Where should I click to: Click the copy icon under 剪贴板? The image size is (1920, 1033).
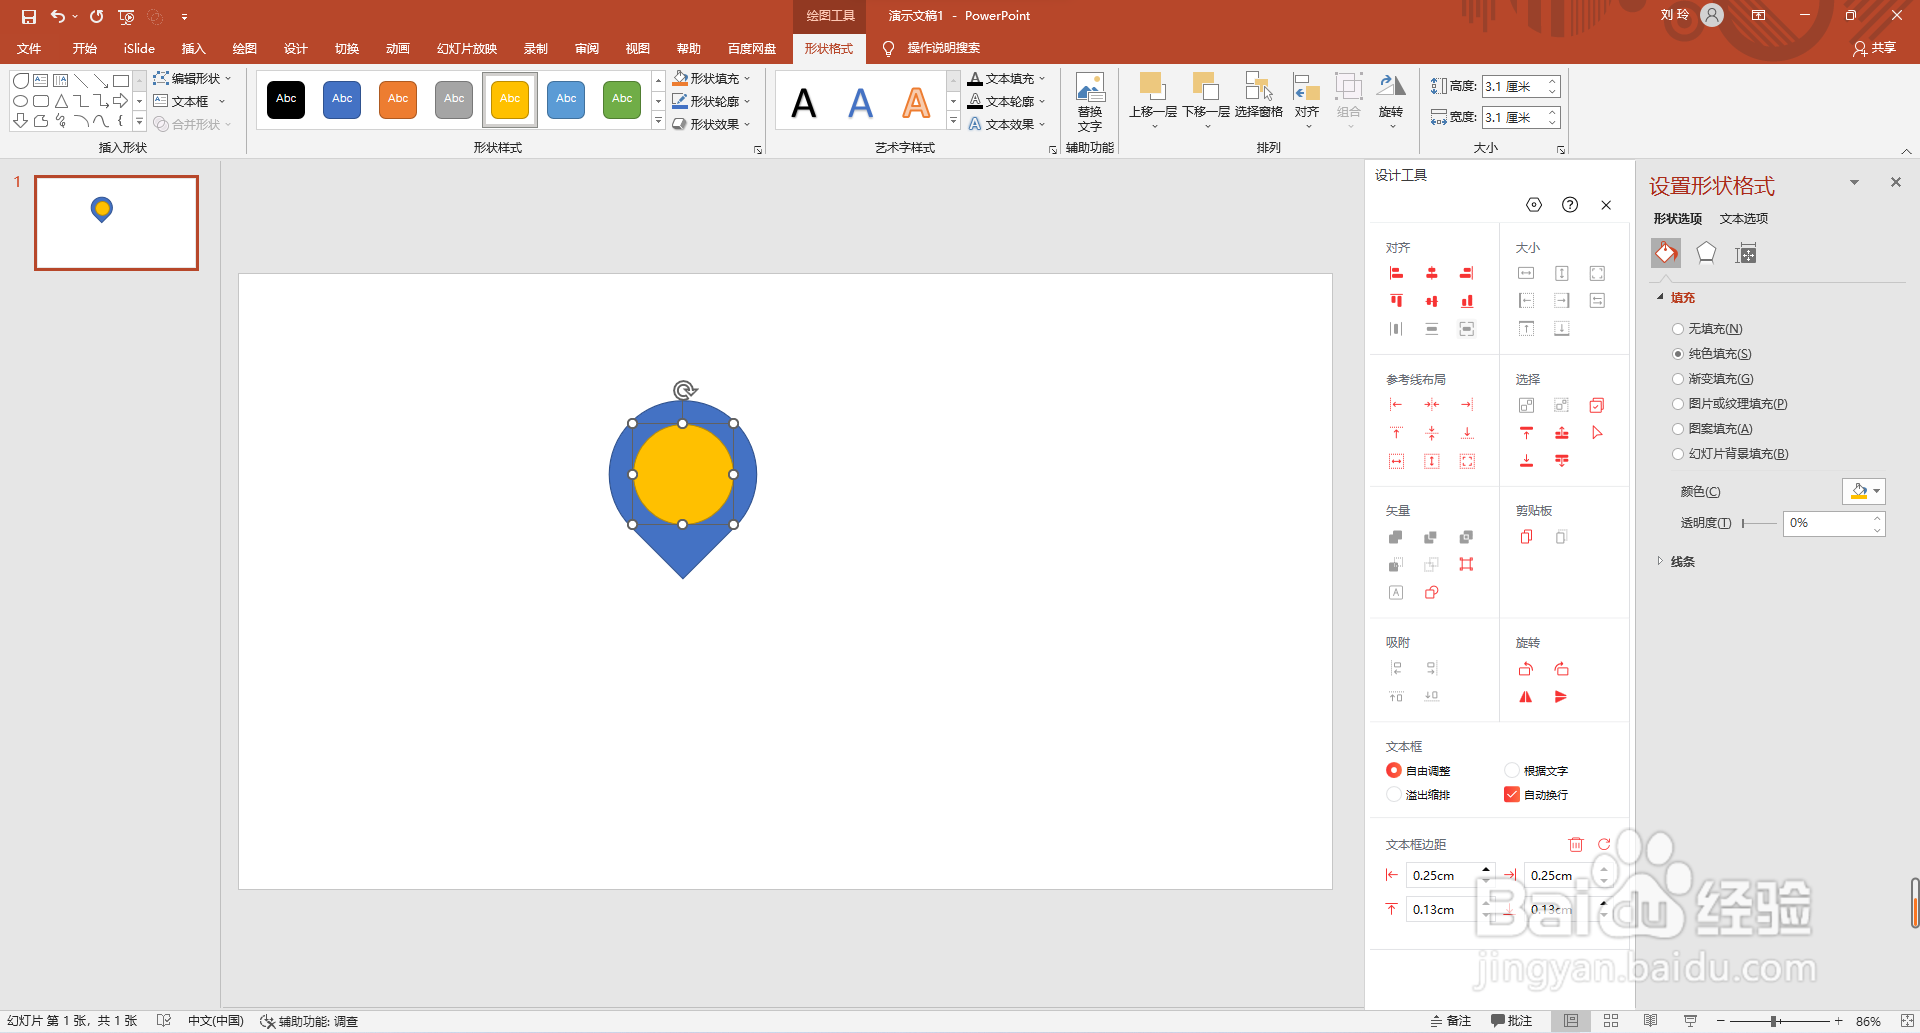pos(1526,537)
